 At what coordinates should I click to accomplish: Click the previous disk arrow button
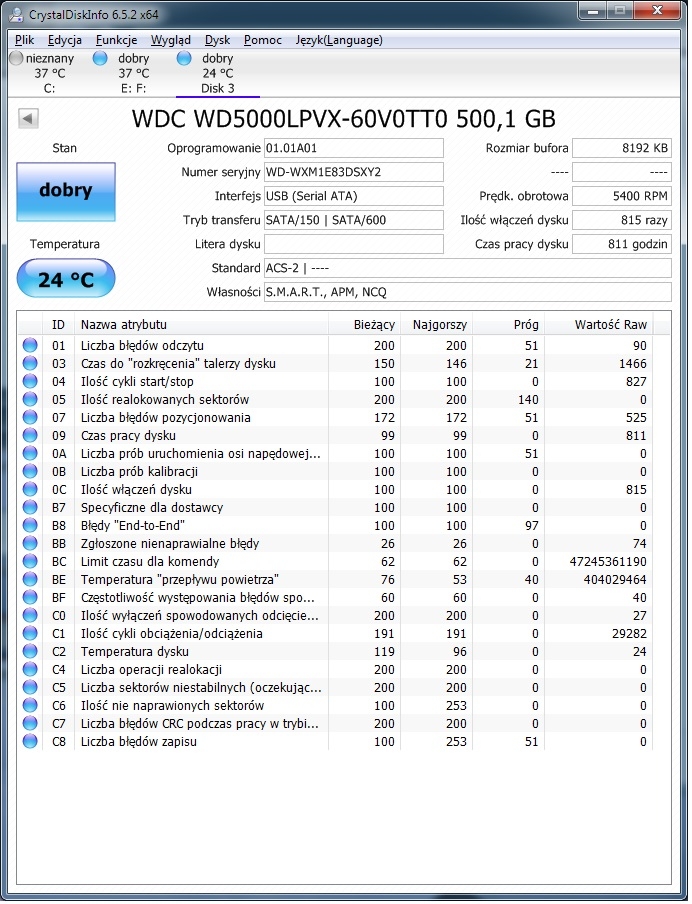click(28, 118)
